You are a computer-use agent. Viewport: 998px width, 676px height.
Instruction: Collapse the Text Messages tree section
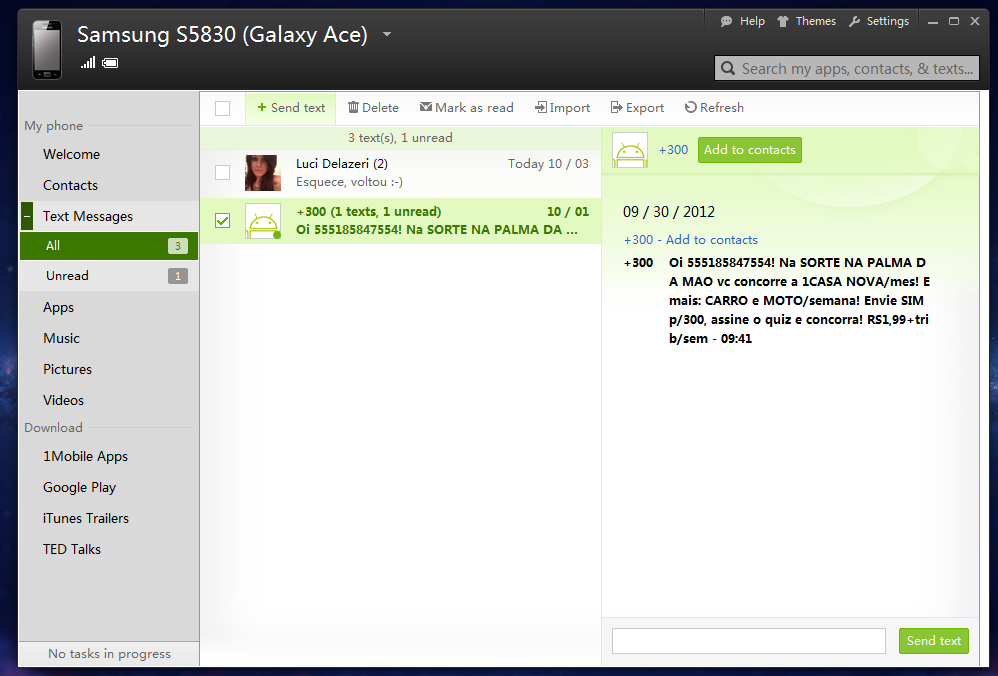(27, 216)
